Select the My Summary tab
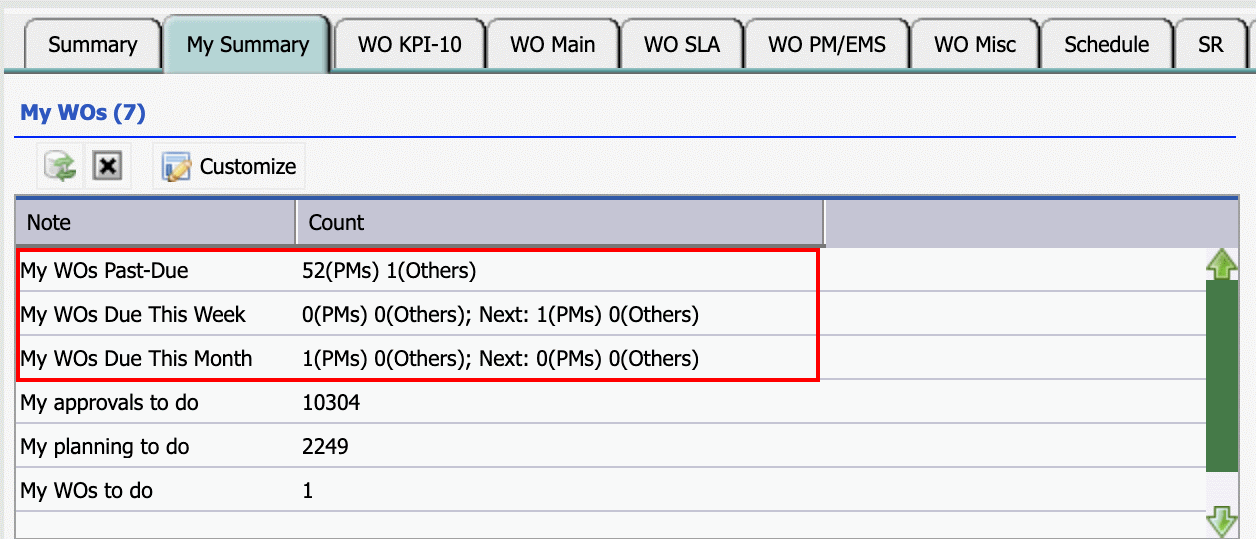This screenshot has height=539, width=1256. pyautogui.click(x=247, y=45)
